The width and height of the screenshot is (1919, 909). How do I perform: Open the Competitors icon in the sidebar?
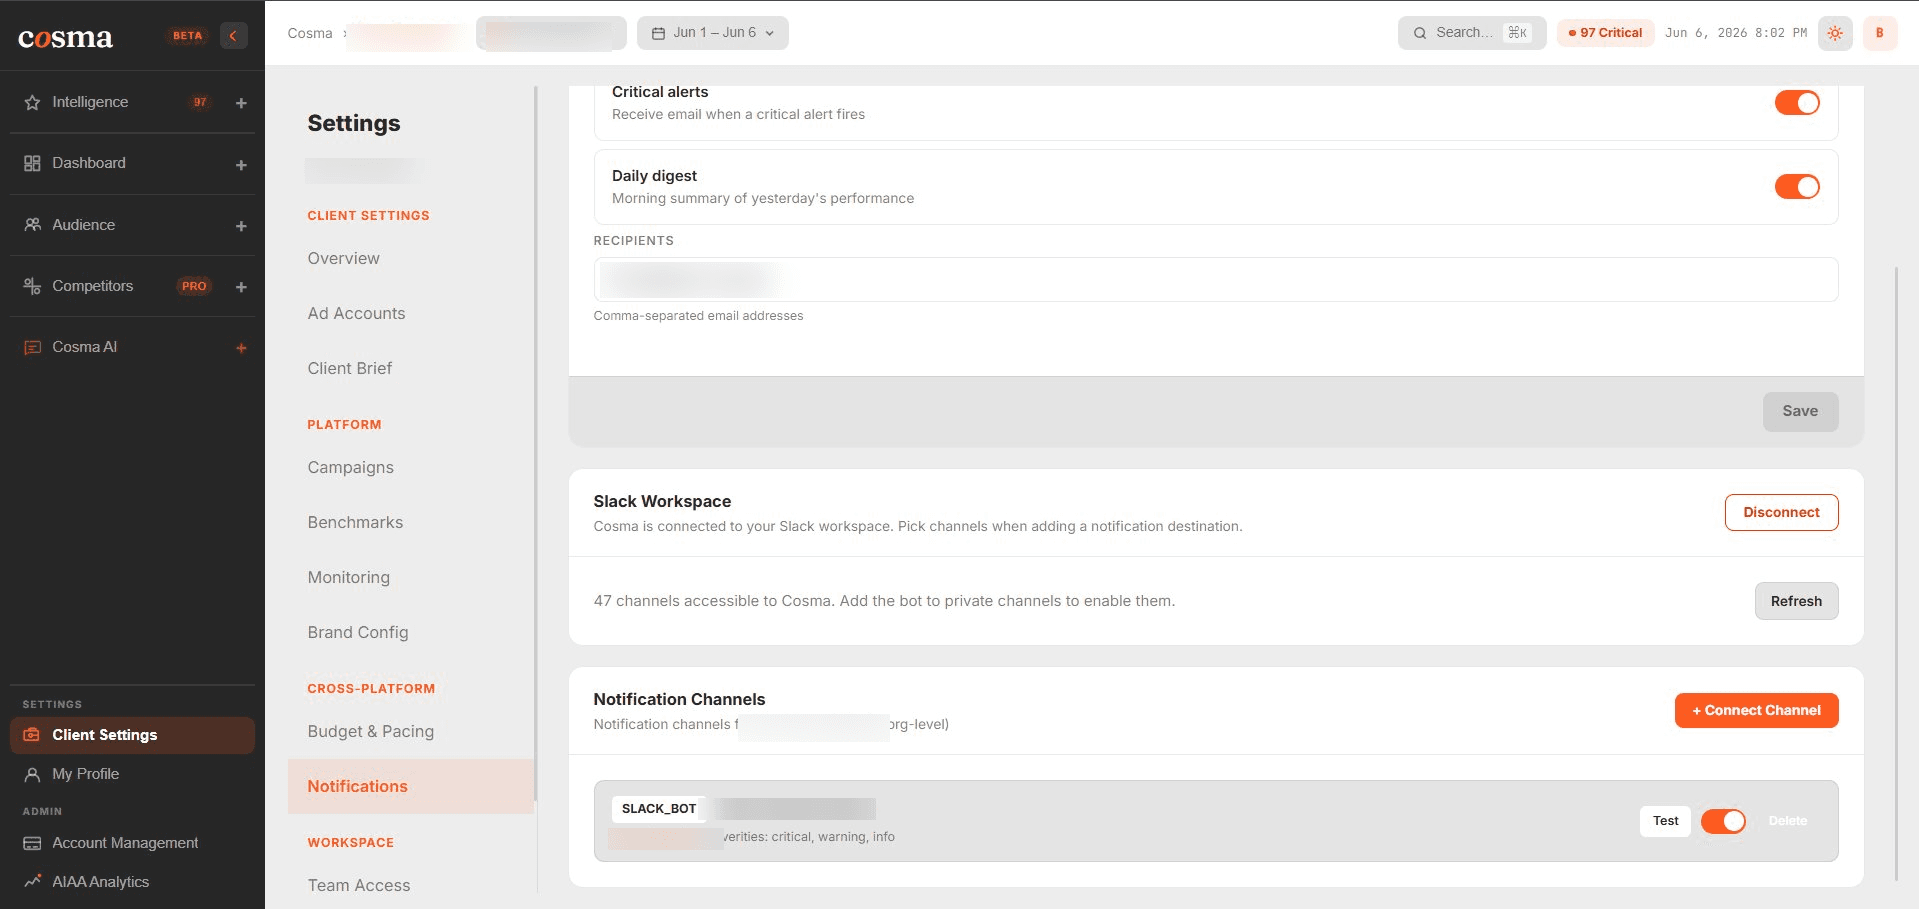tap(32, 286)
